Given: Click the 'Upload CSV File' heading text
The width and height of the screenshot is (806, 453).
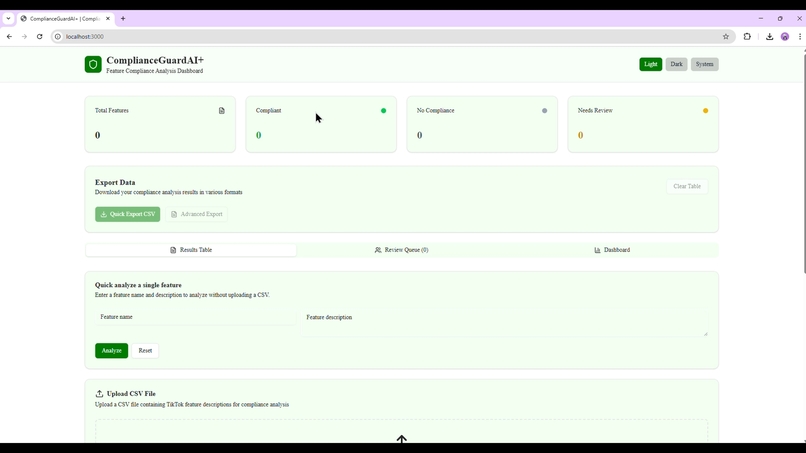Looking at the screenshot, I should [x=131, y=394].
